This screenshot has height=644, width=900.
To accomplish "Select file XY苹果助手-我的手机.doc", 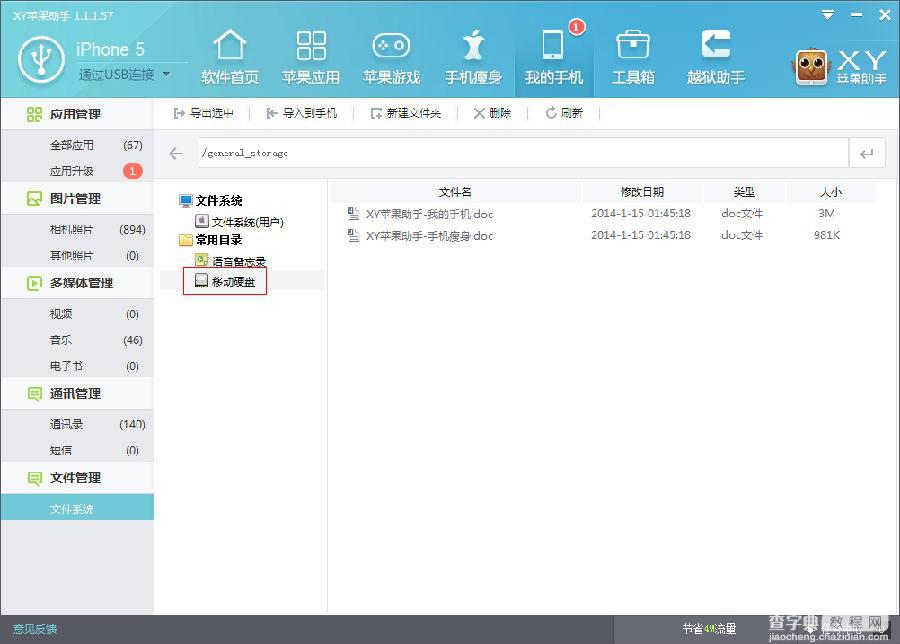I will click(x=429, y=214).
